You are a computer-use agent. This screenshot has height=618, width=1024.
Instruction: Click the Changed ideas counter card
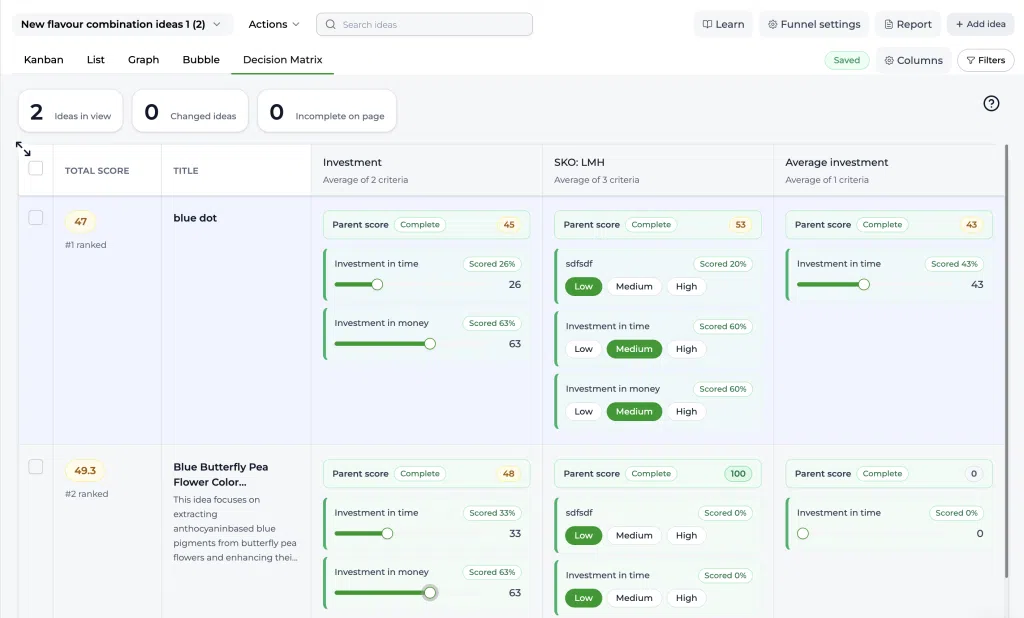click(190, 111)
